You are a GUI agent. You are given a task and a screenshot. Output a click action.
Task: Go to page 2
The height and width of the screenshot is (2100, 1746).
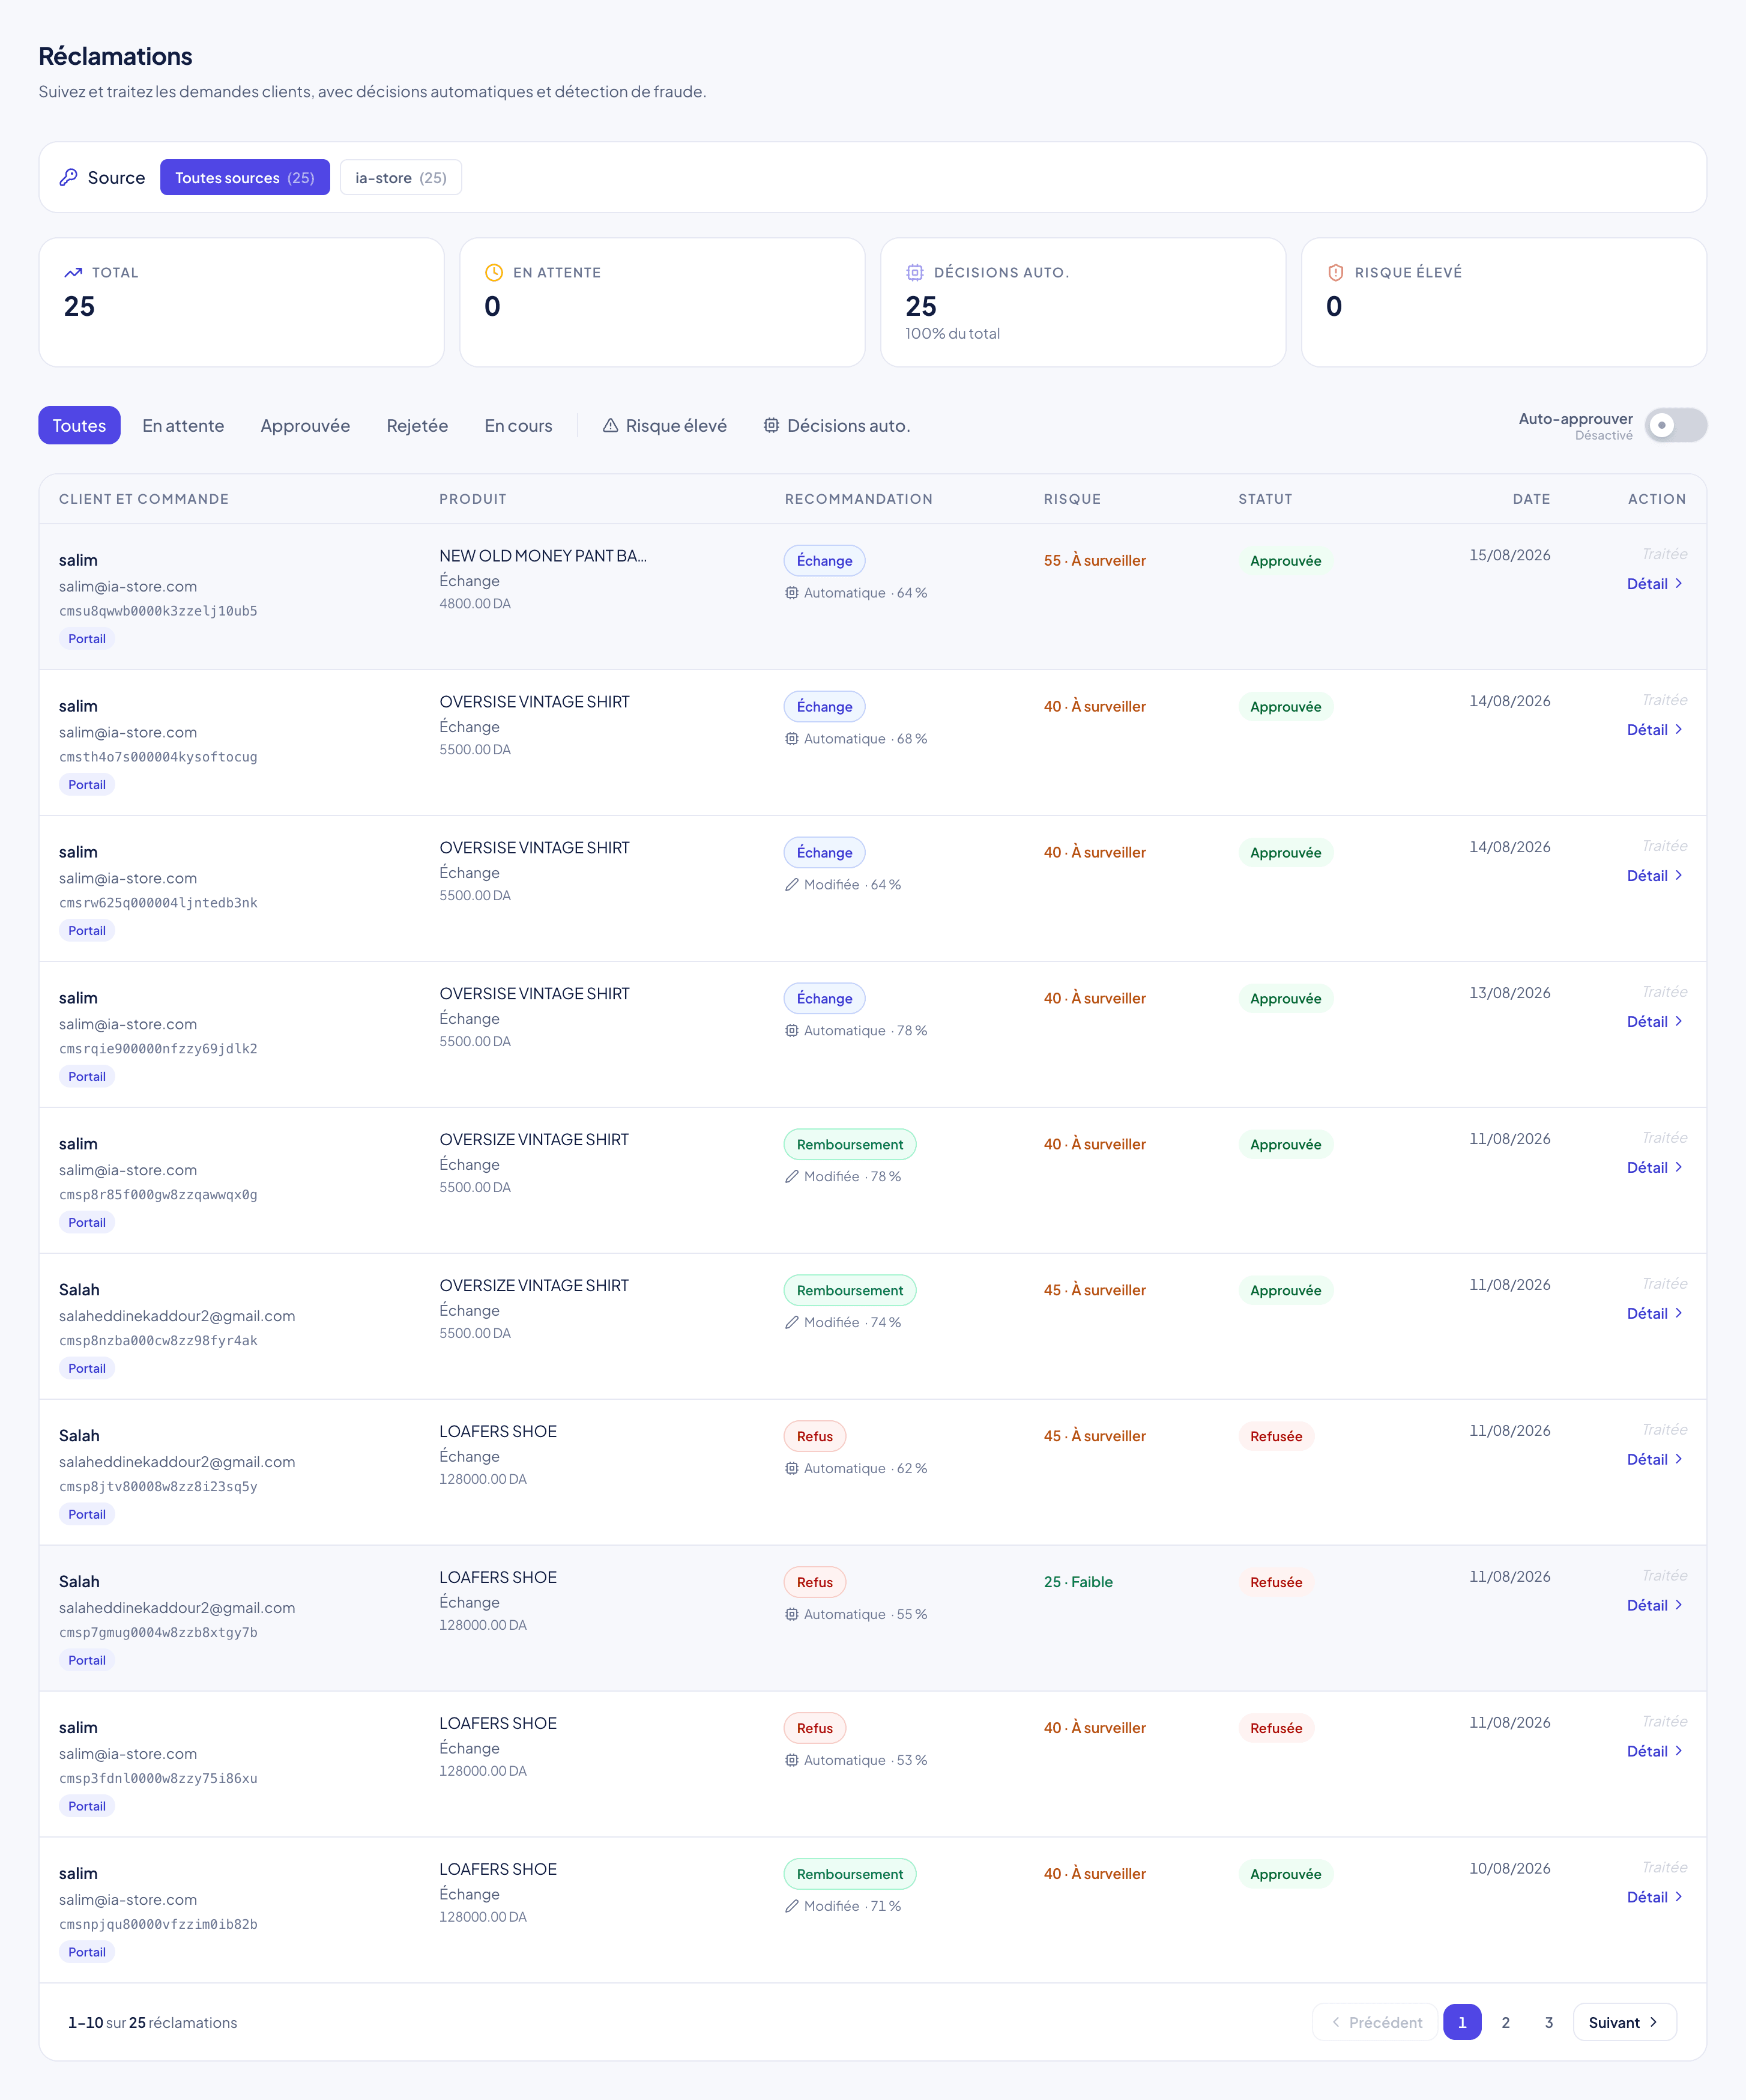(x=1505, y=2022)
